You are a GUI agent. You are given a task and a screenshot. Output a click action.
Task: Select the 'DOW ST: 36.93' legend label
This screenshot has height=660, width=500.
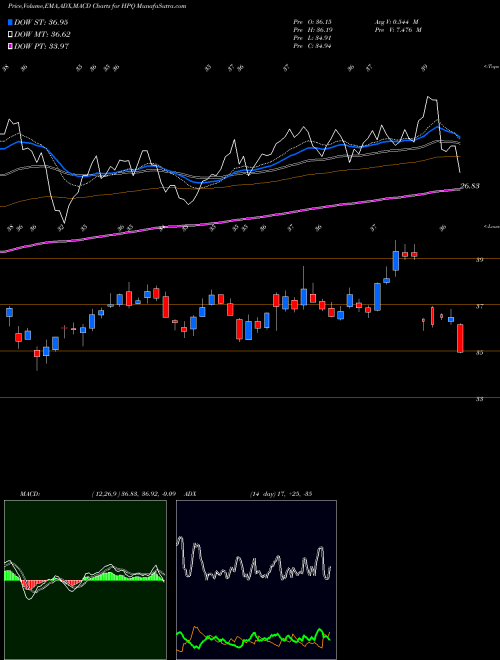(x=41, y=22)
